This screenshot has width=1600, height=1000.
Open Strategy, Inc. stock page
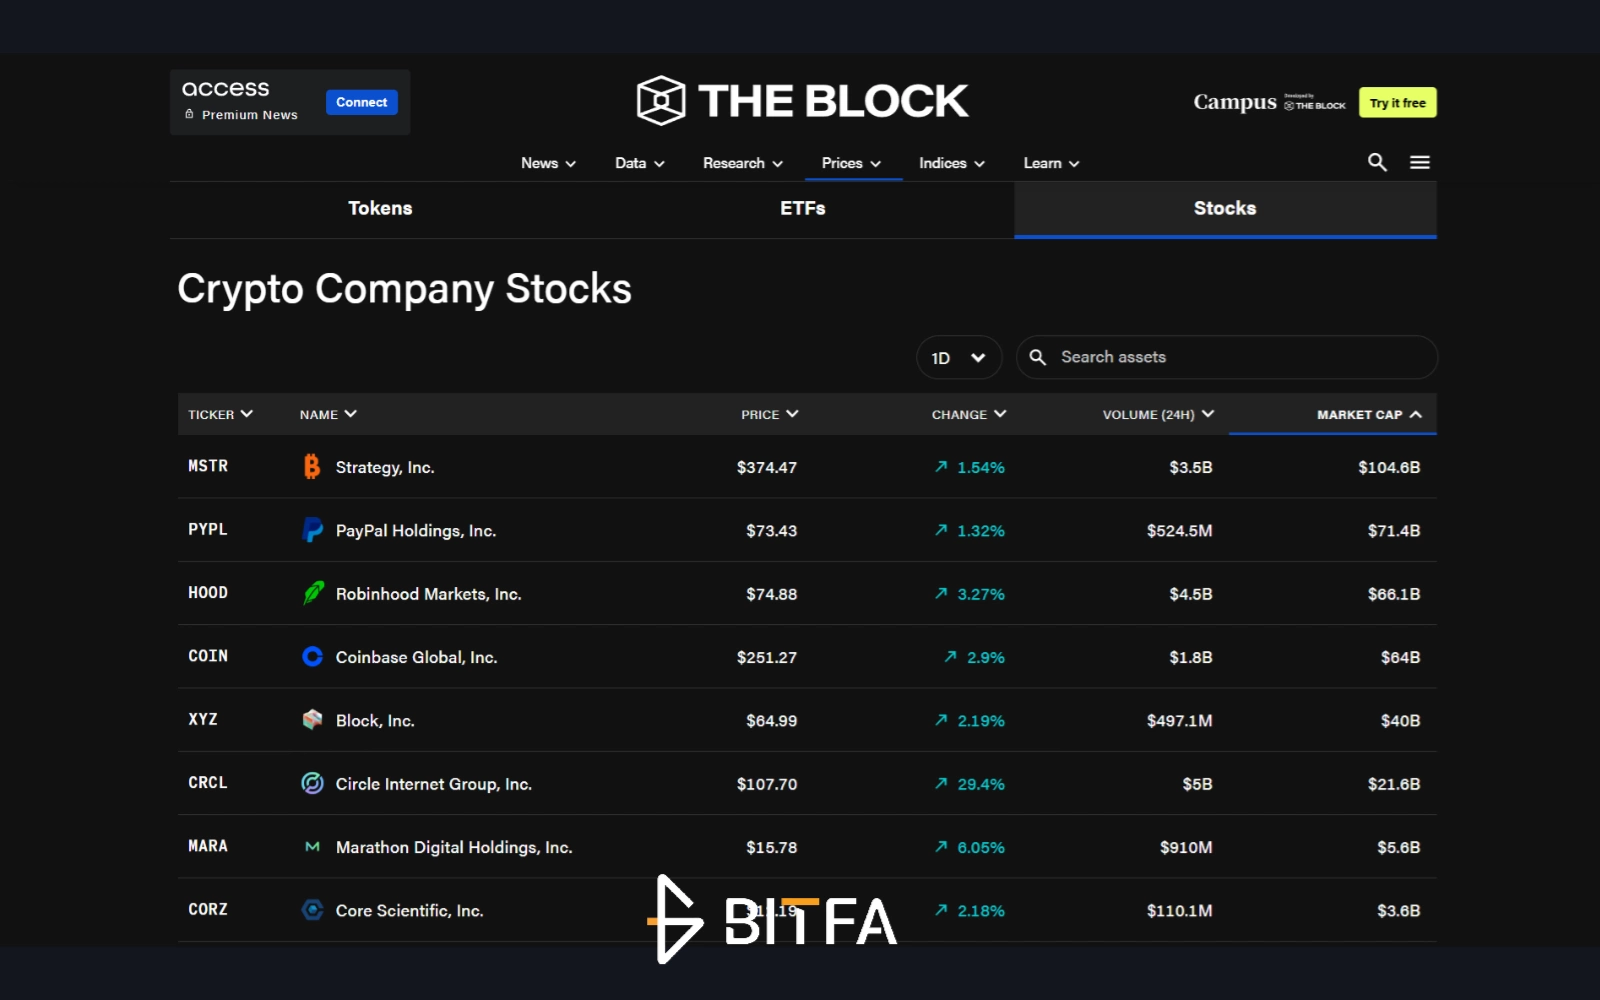[x=385, y=467]
